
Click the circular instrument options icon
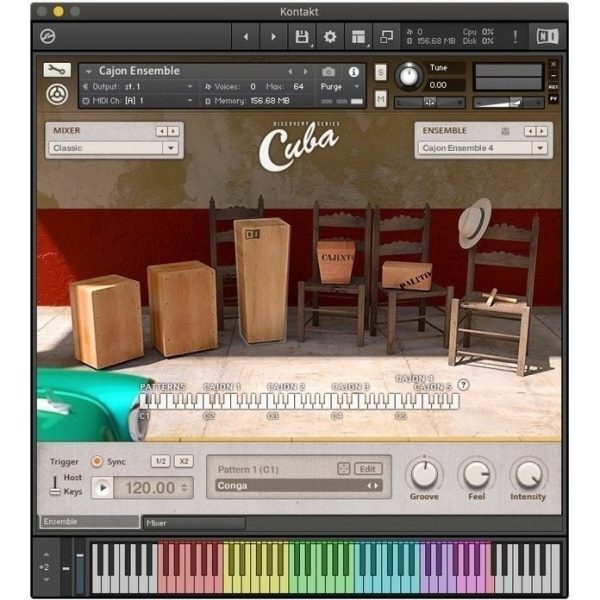point(57,94)
